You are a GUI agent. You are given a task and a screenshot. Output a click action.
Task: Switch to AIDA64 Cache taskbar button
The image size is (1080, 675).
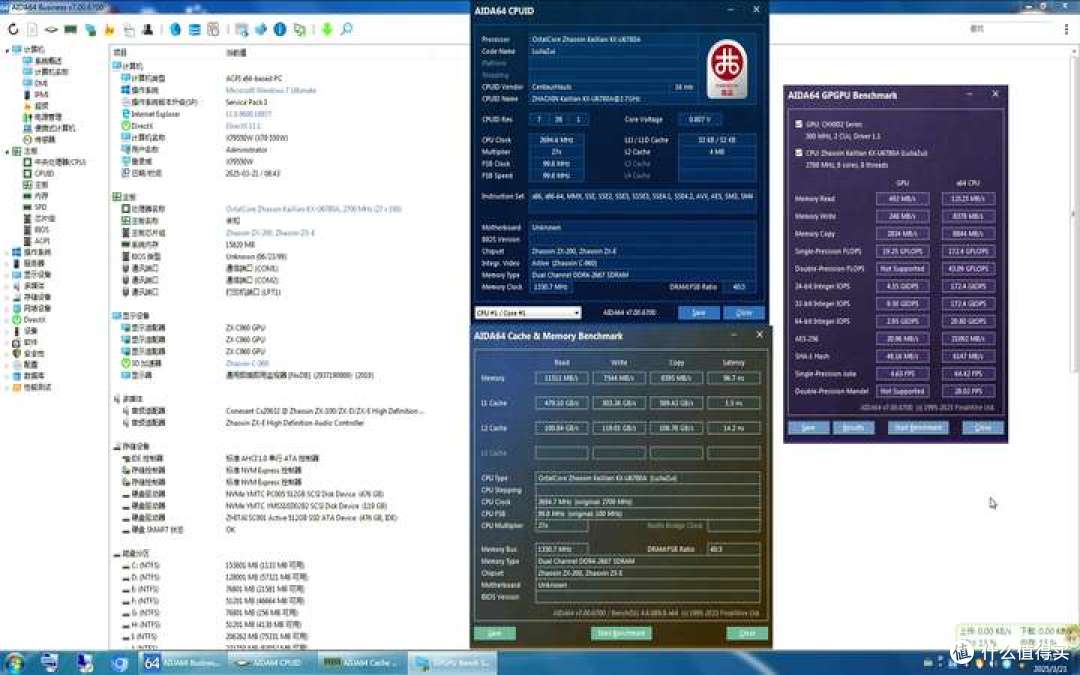click(360, 663)
